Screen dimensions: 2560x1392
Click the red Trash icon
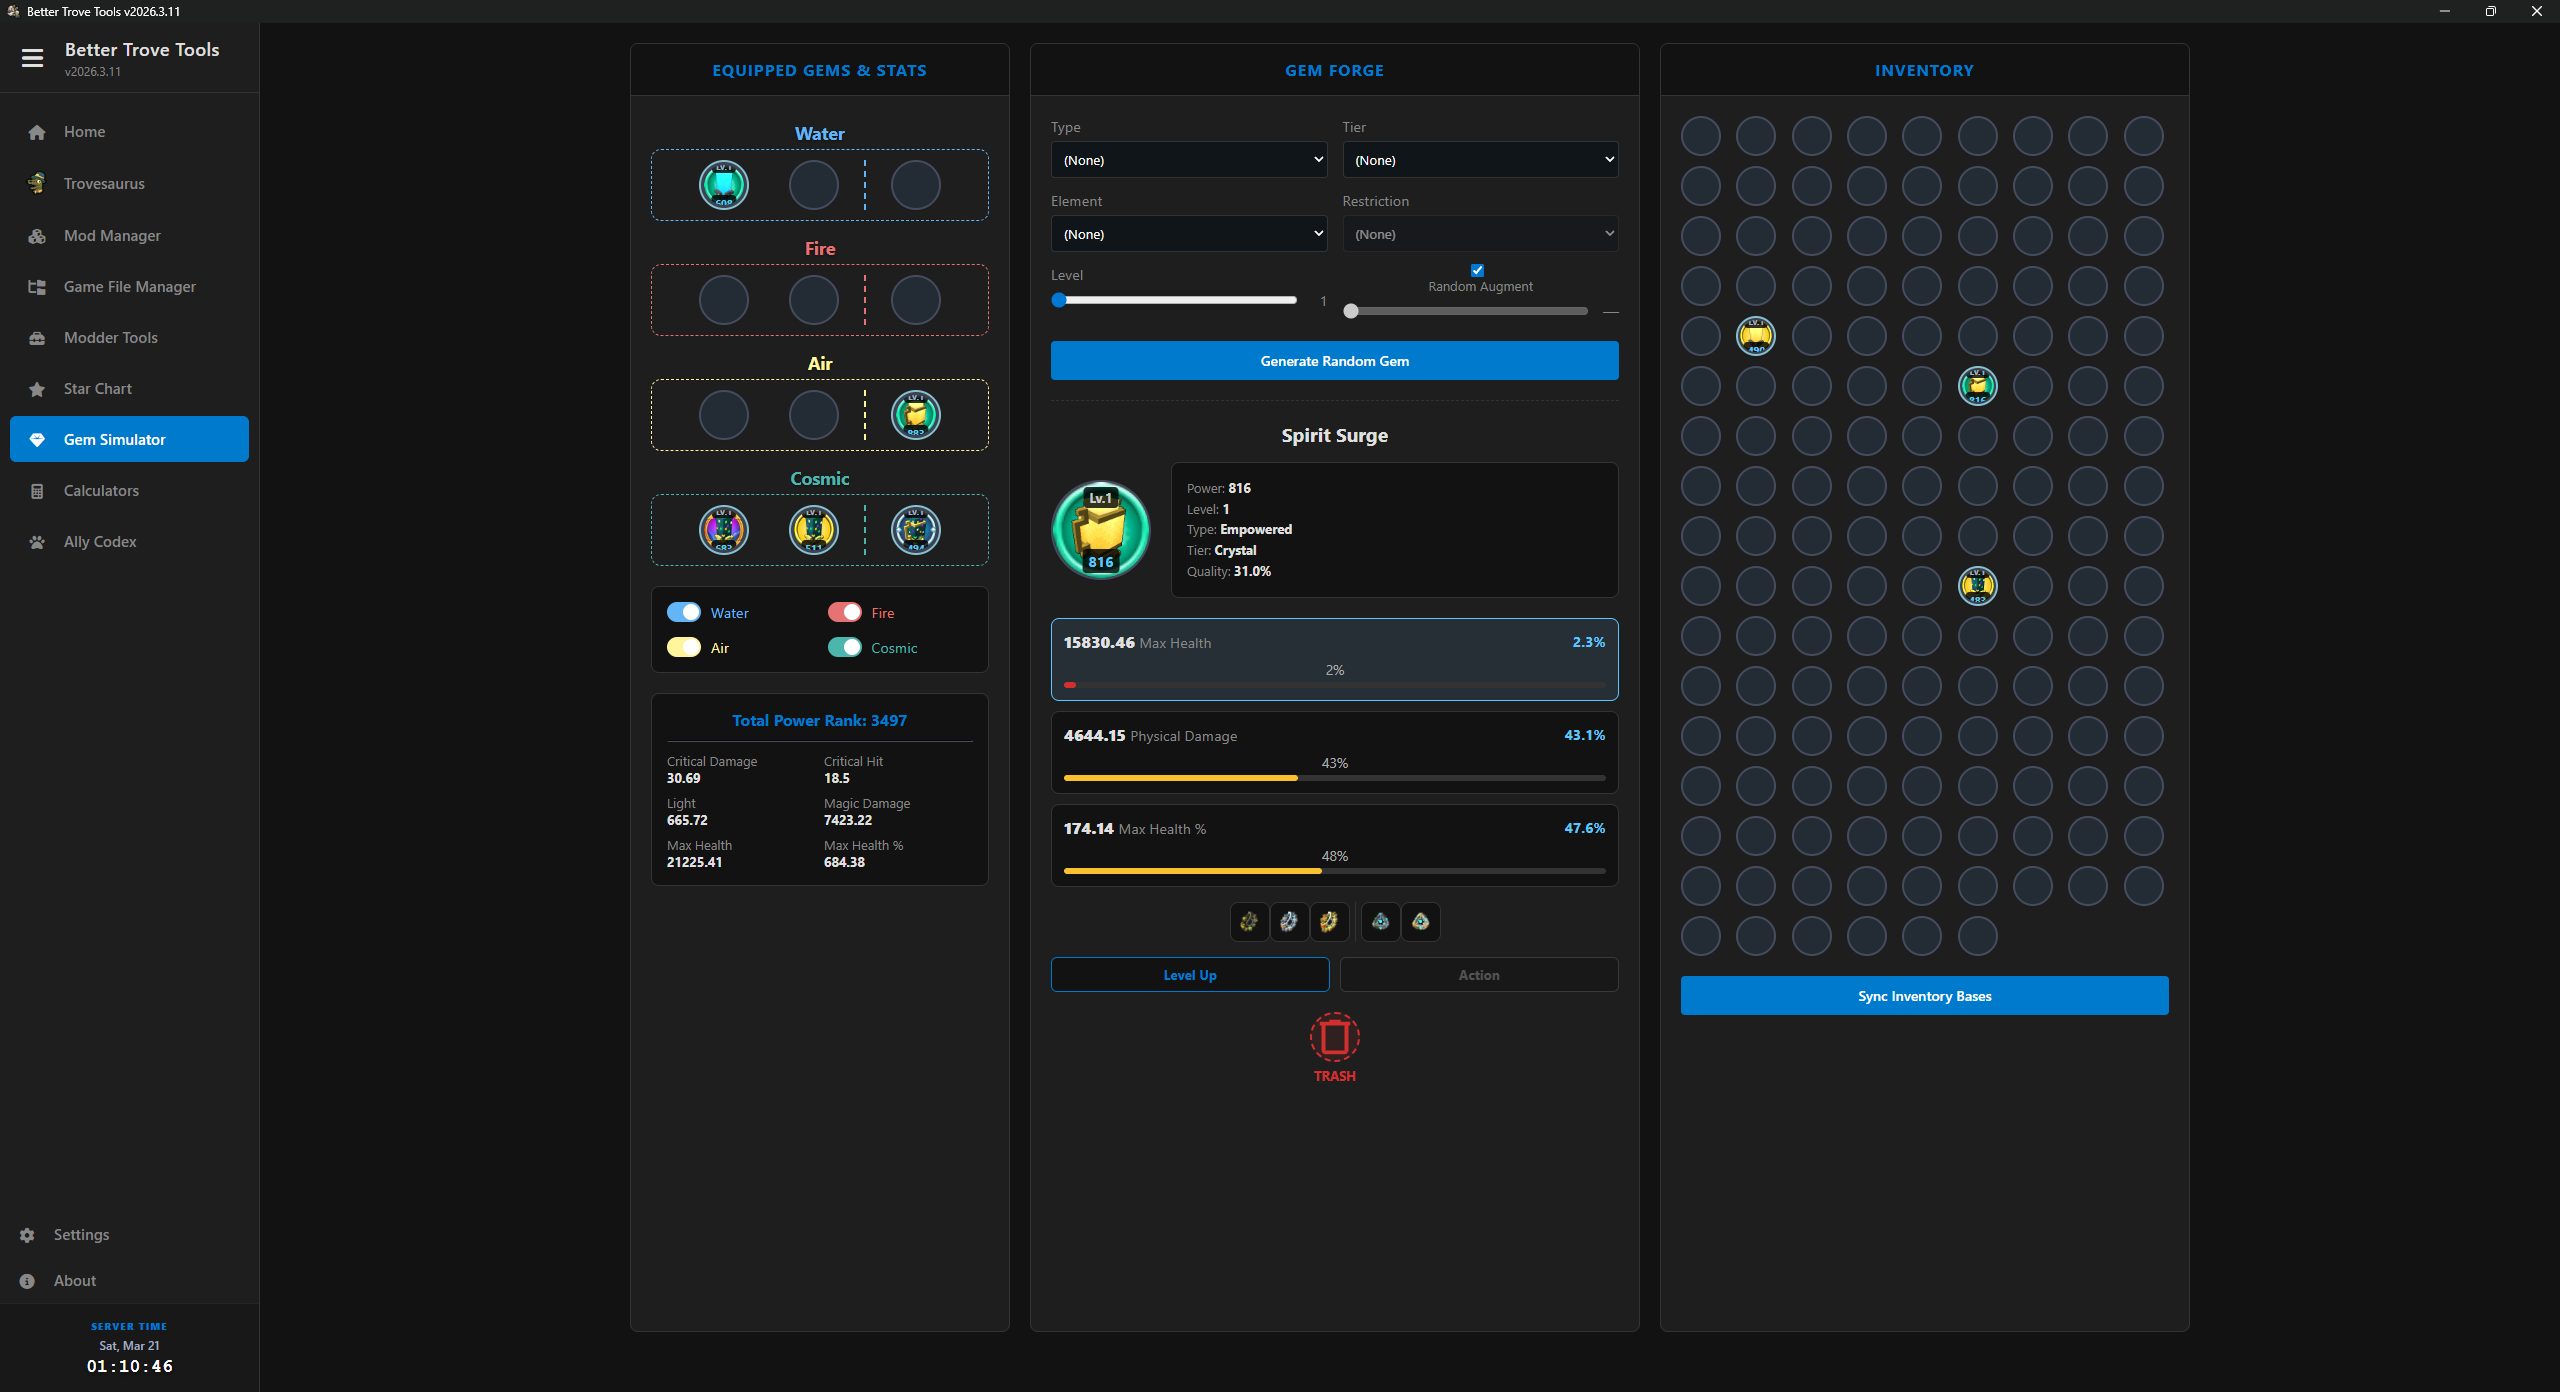pyautogui.click(x=1334, y=1038)
